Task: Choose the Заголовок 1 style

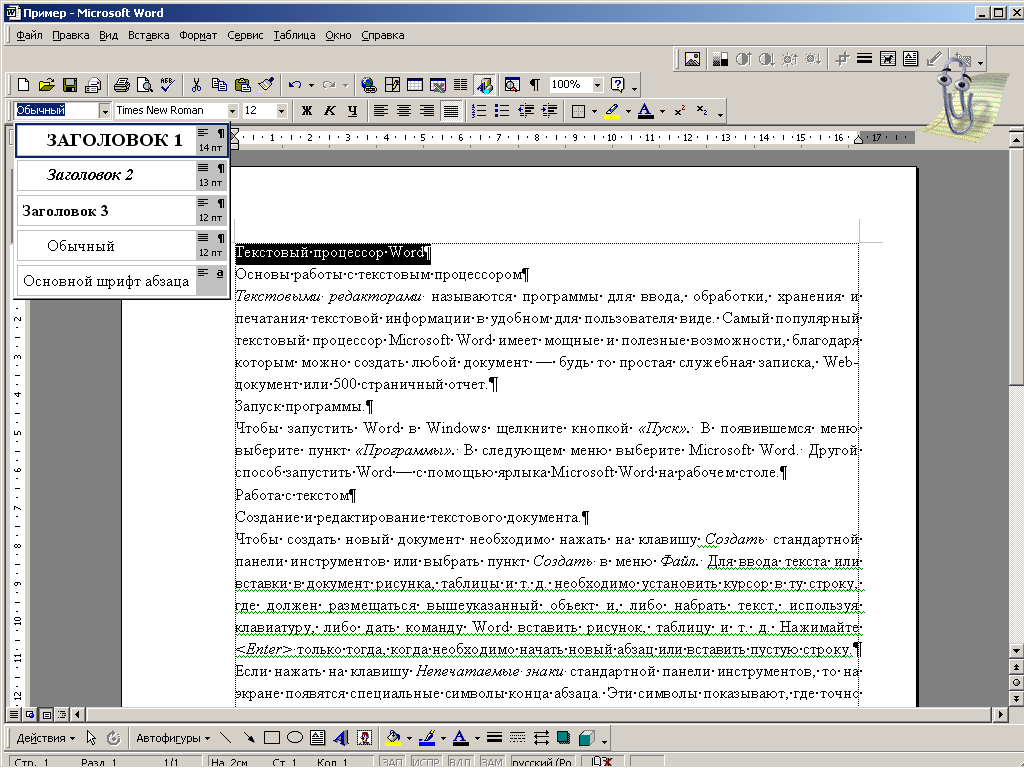Action: [121, 140]
